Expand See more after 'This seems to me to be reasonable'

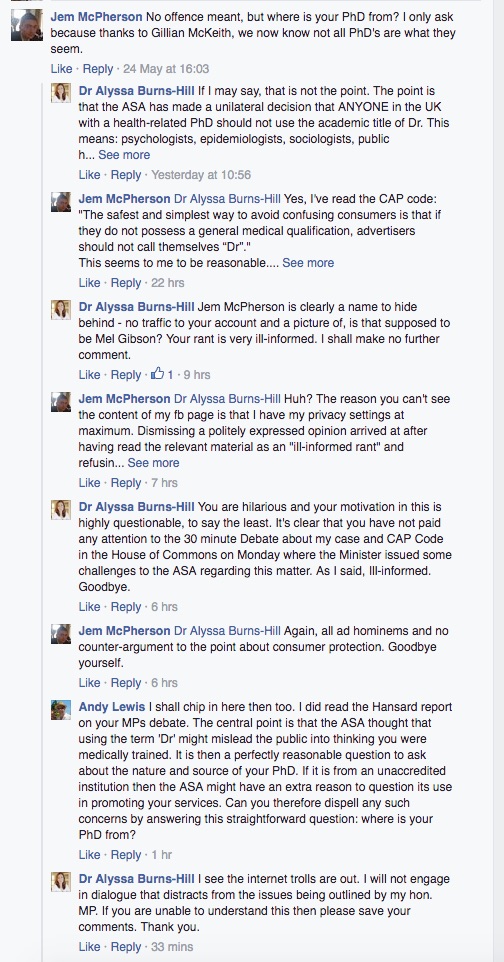(308, 263)
